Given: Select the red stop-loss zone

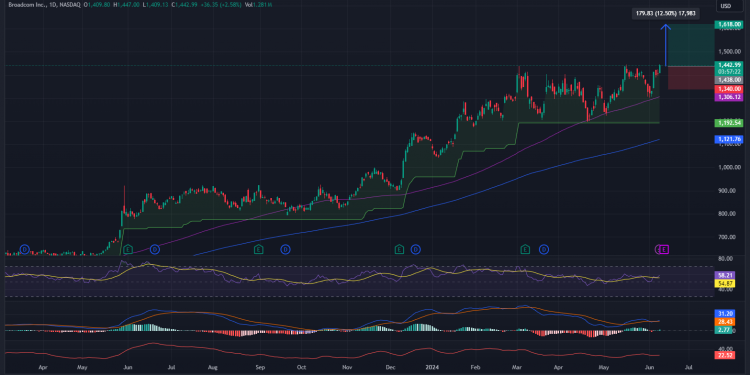Looking at the screenshot, I should [x=691, y=77].
